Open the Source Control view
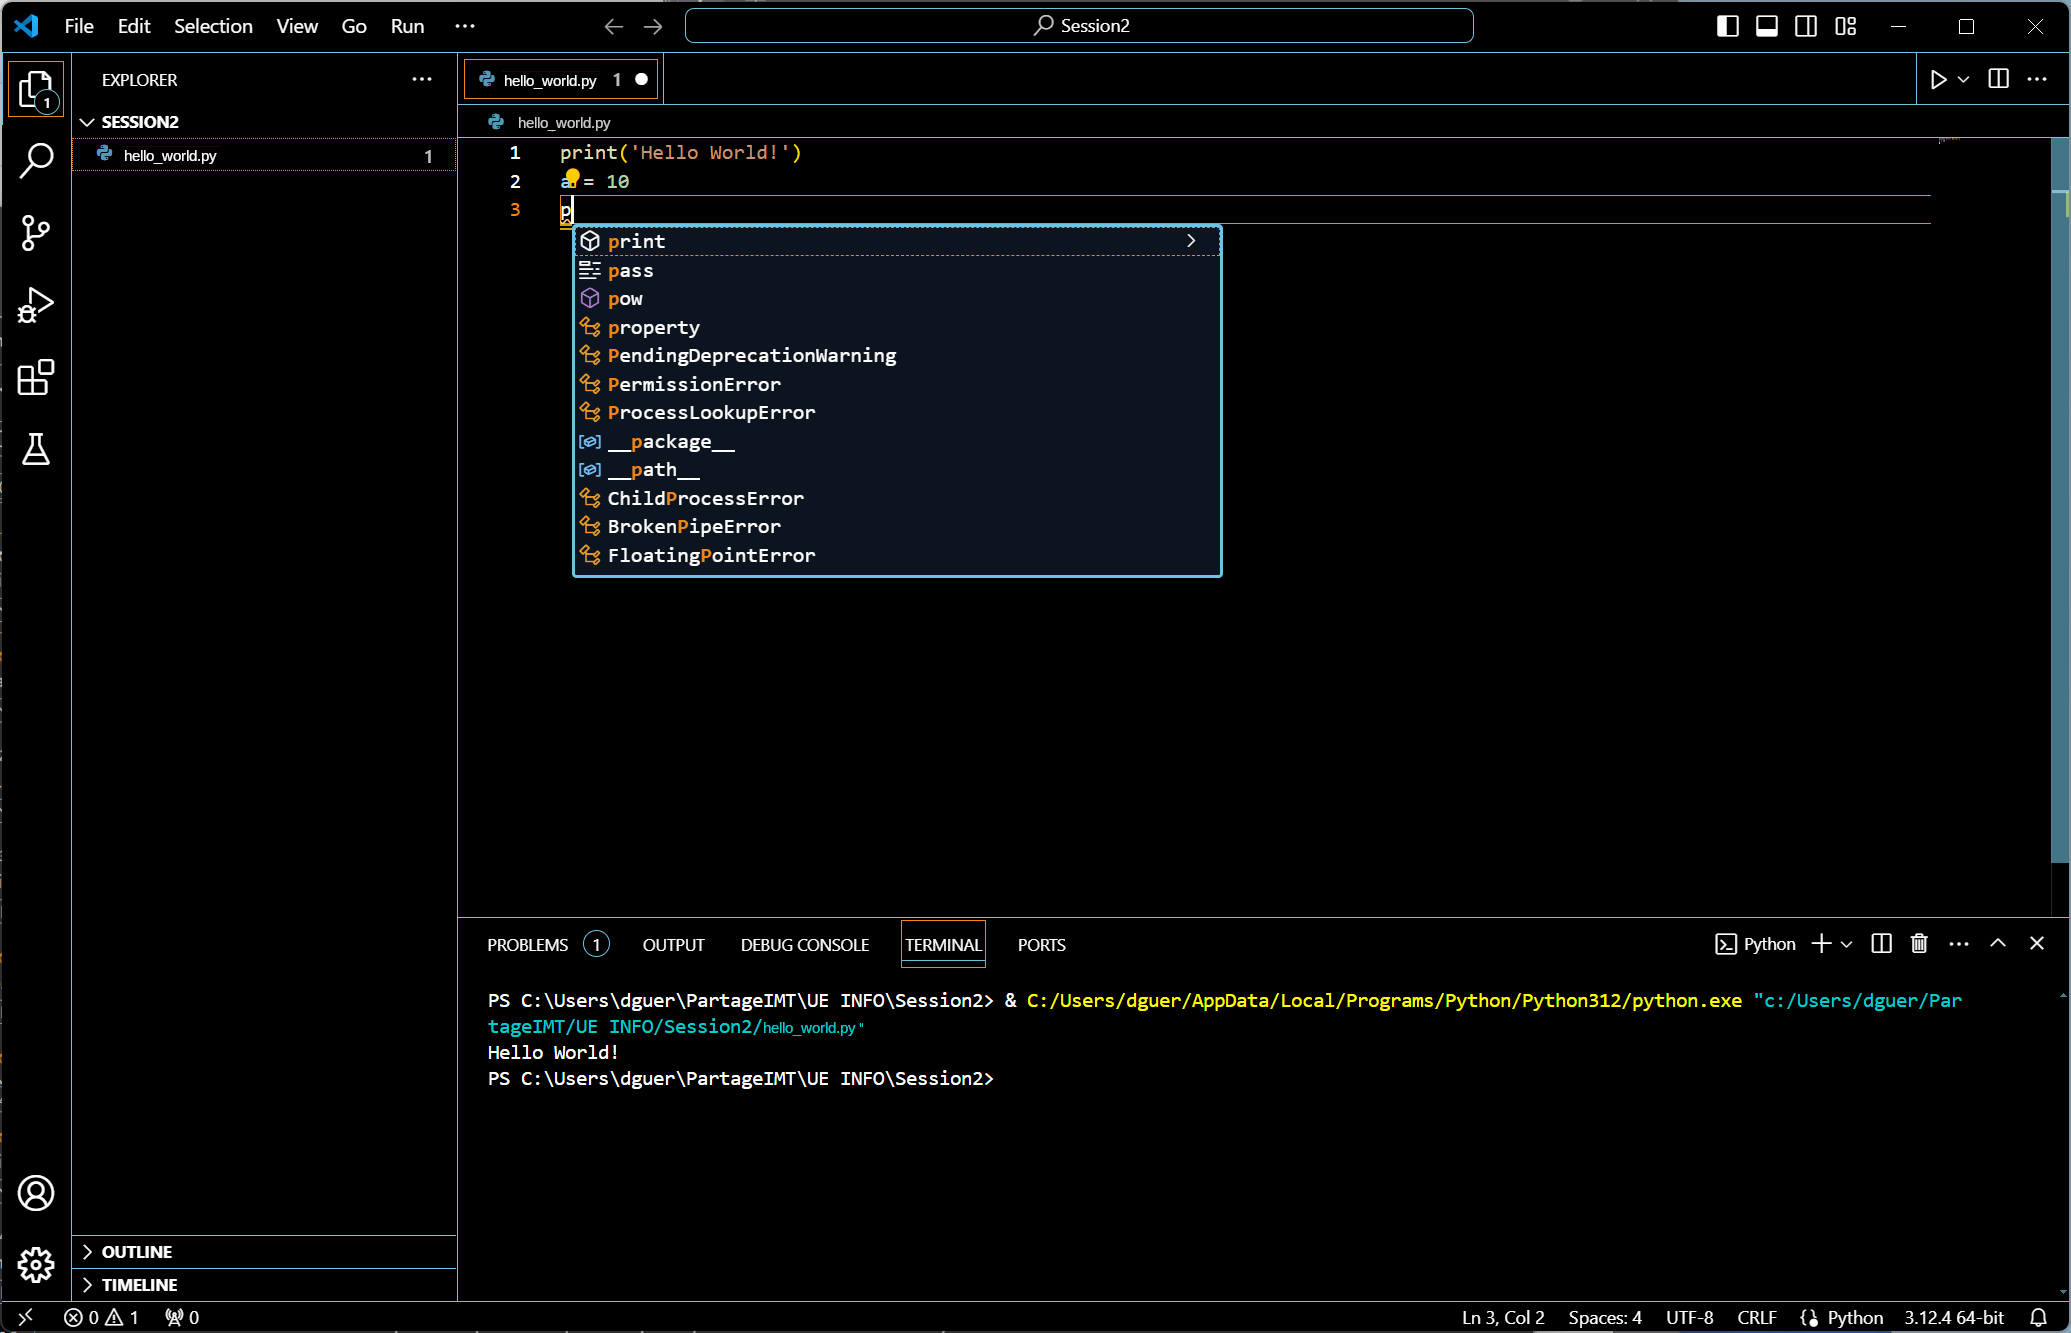Viewport: 2071px width, 1333px height. [x=36, y=233]
